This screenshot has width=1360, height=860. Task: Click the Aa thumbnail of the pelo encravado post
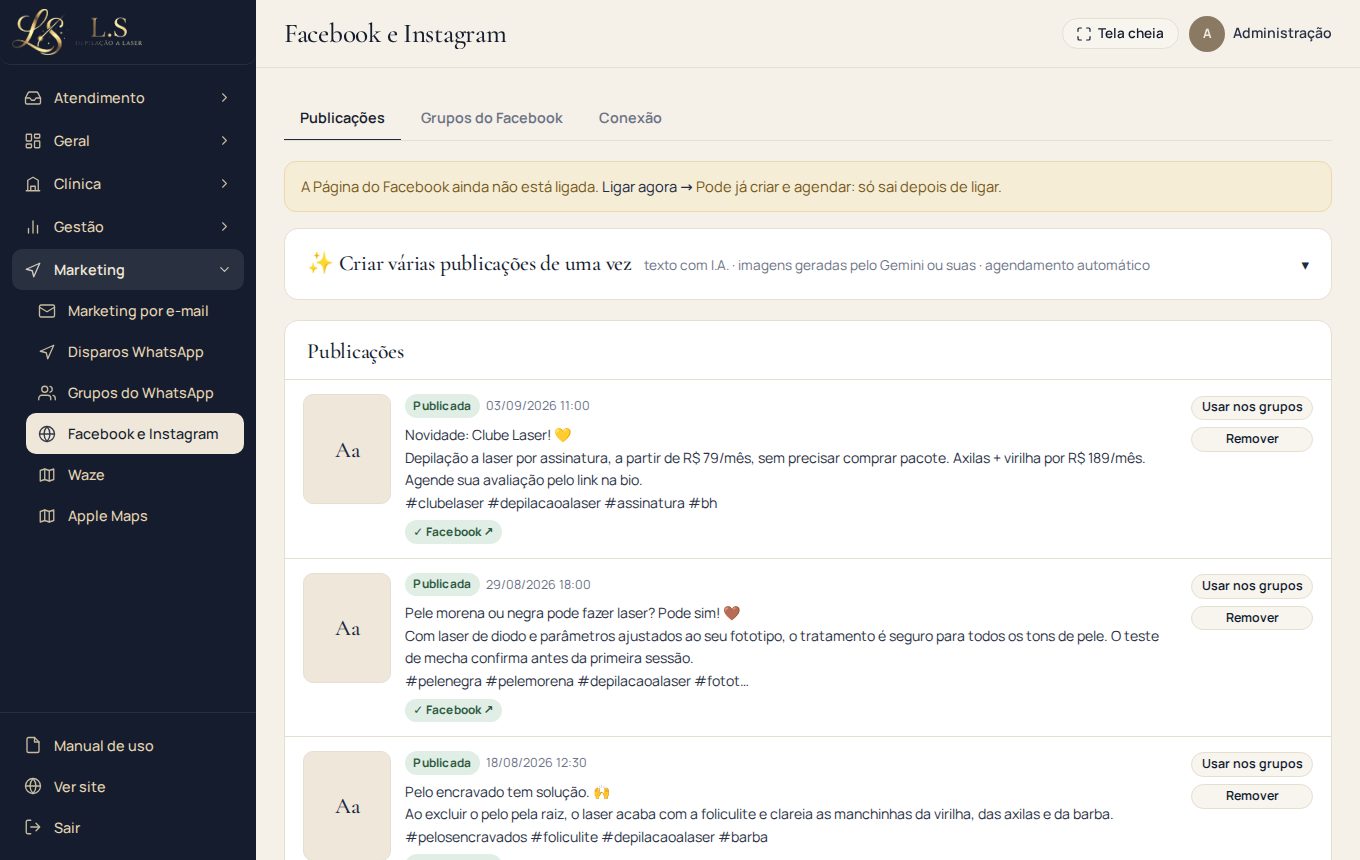[x=347, y=805]
